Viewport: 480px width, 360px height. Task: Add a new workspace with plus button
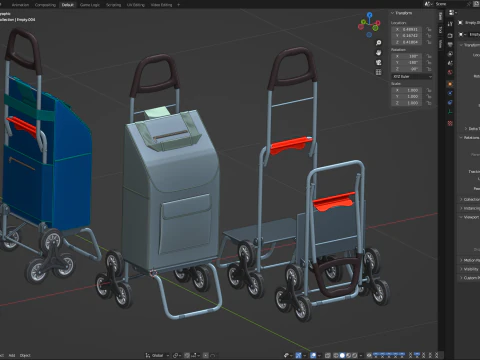(x=178, y=5)
